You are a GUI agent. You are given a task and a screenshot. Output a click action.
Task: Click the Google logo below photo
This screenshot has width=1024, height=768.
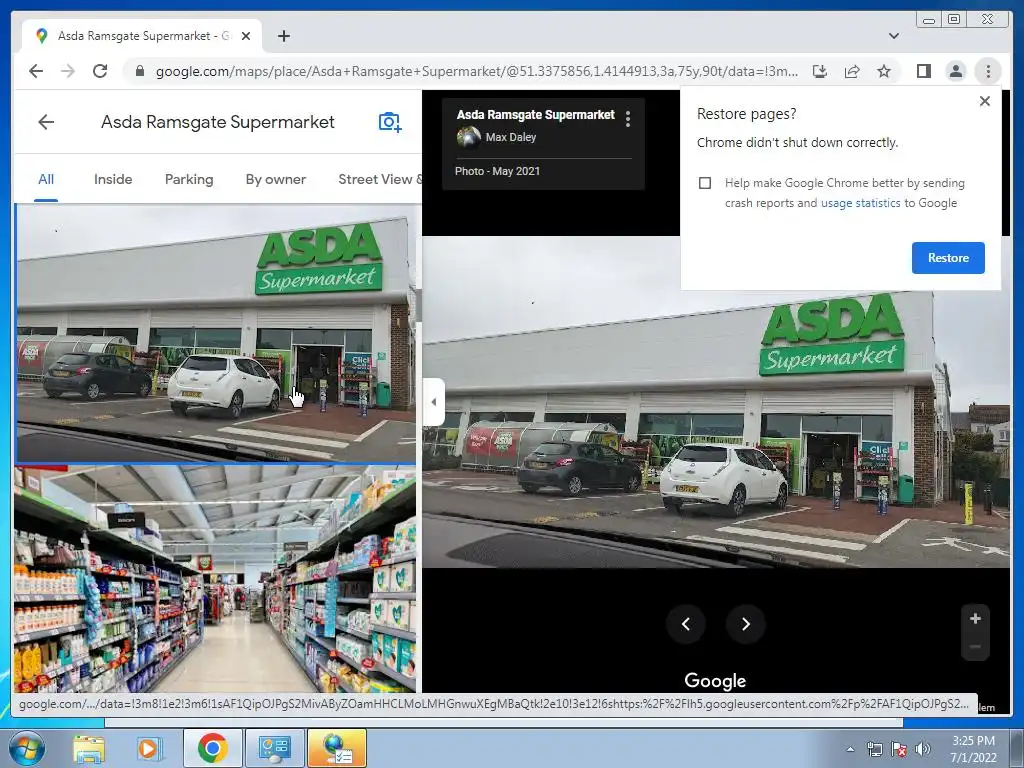[715, 680]
